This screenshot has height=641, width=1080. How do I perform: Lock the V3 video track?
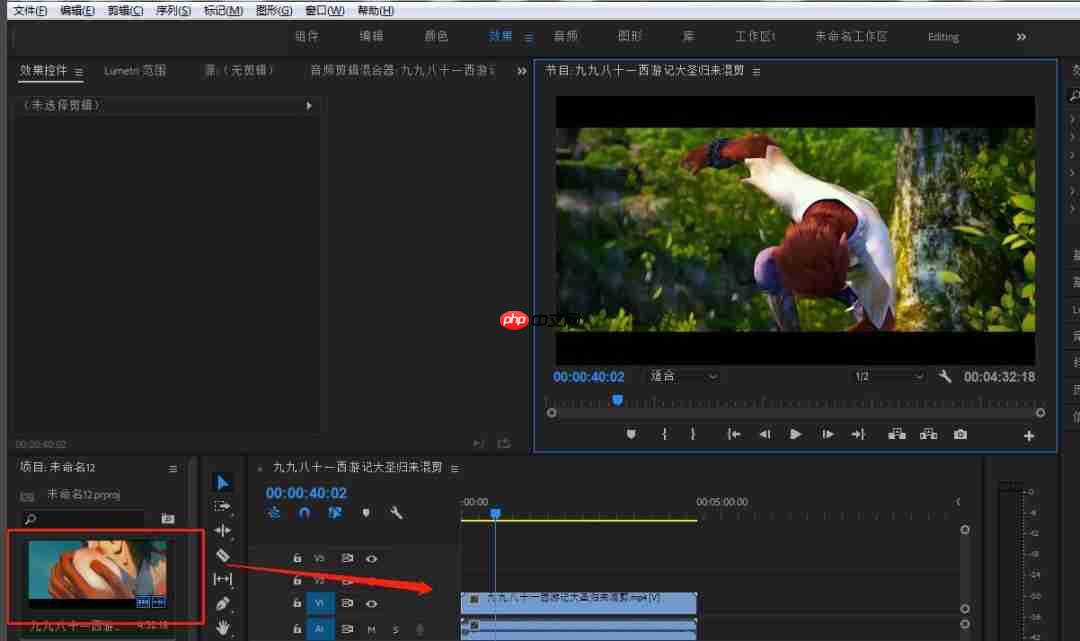tap(297, 558)
